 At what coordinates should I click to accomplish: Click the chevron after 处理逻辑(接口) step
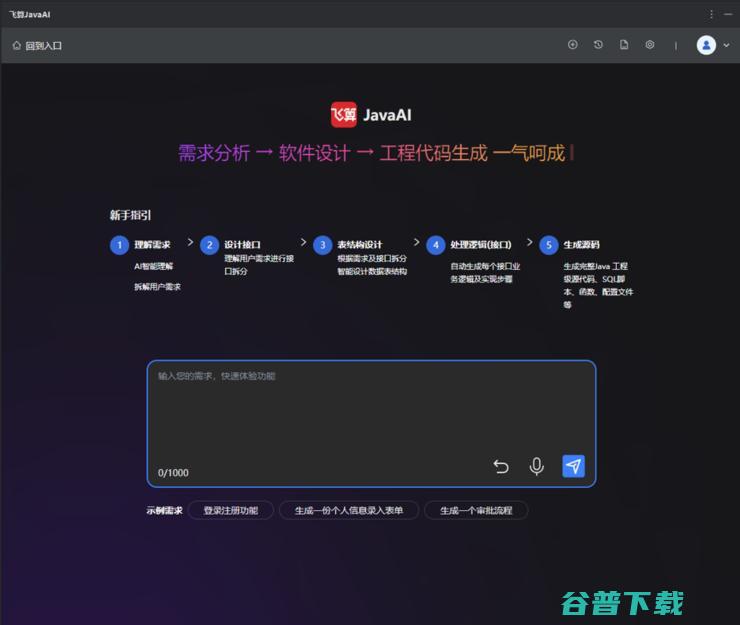click(x=530, y=242)
